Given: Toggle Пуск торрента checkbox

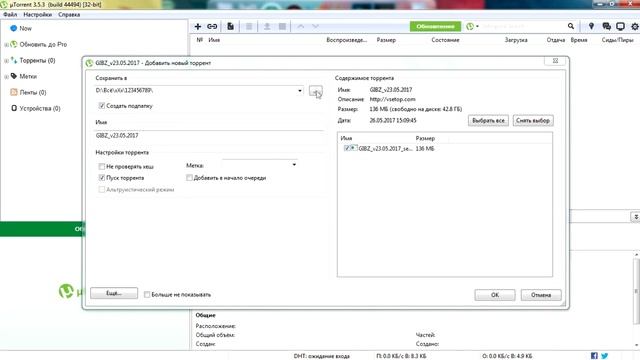Looking at the screenshot, I should click(x=102, y=178).
